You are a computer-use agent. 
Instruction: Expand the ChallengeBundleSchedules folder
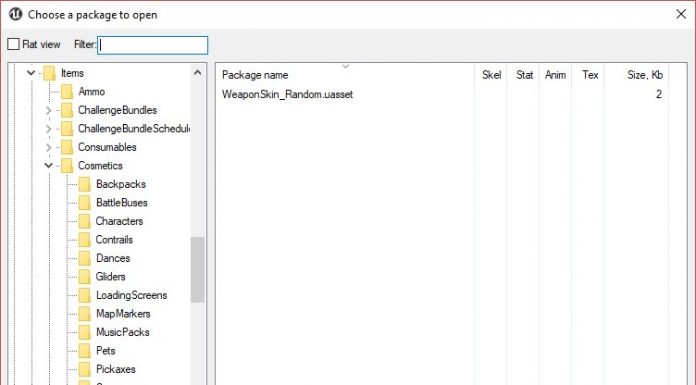tap(49, 129)
